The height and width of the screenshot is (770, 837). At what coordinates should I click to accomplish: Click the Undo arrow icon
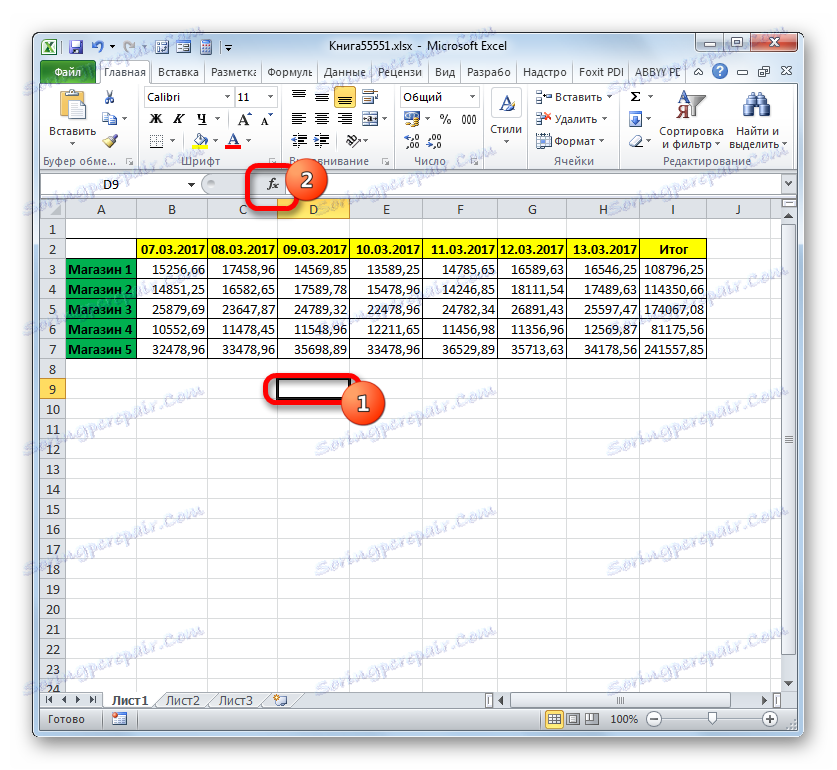[97, 47]
